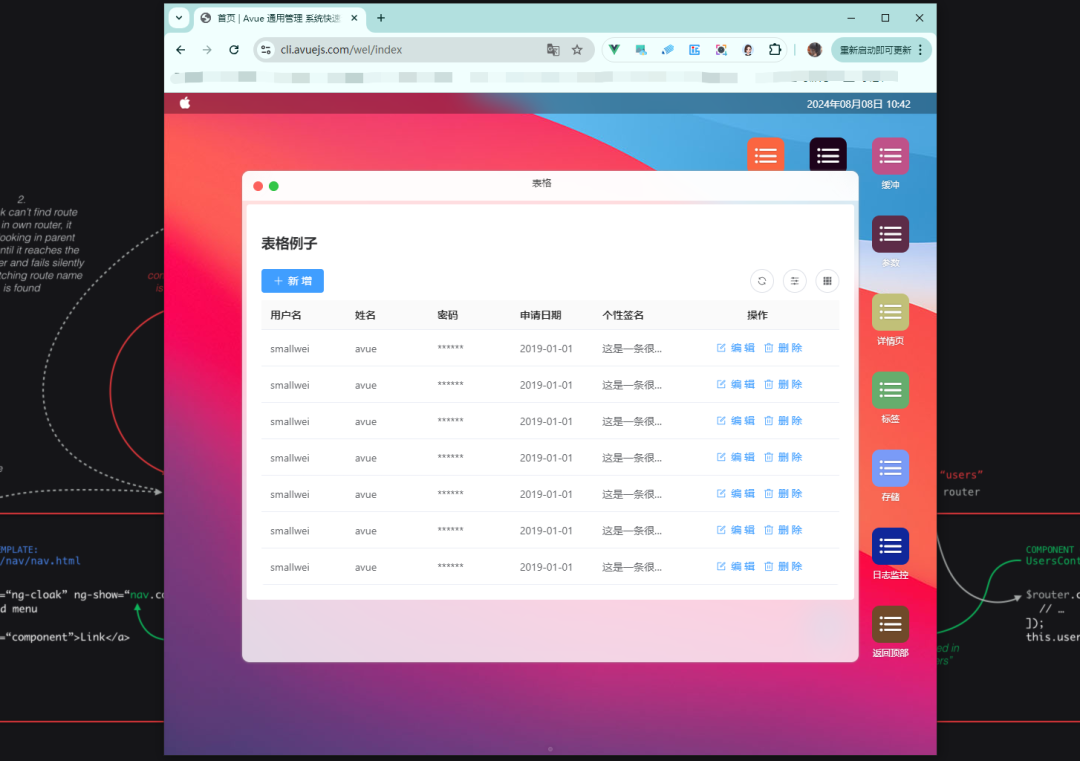
Task: Click the 申请日期 column header
Action: [x=541, y=315]
